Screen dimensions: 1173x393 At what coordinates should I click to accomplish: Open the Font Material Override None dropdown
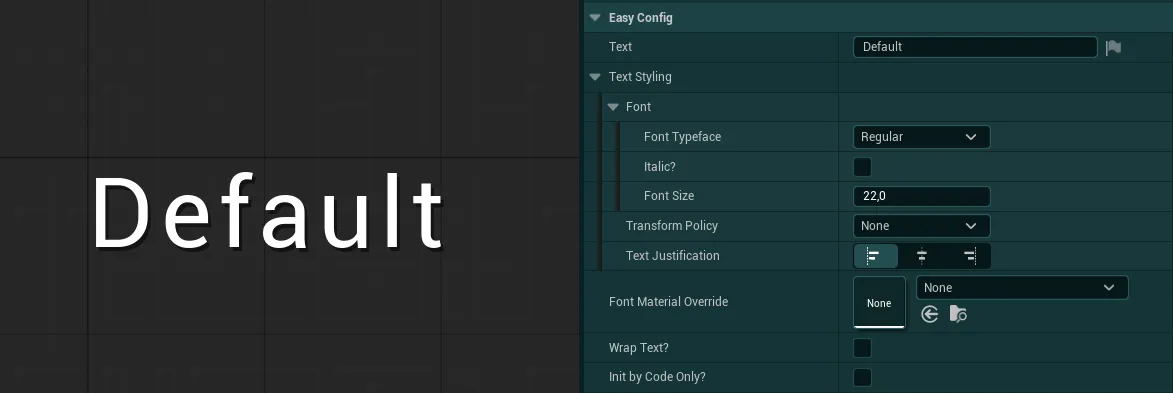point(1022,287)
